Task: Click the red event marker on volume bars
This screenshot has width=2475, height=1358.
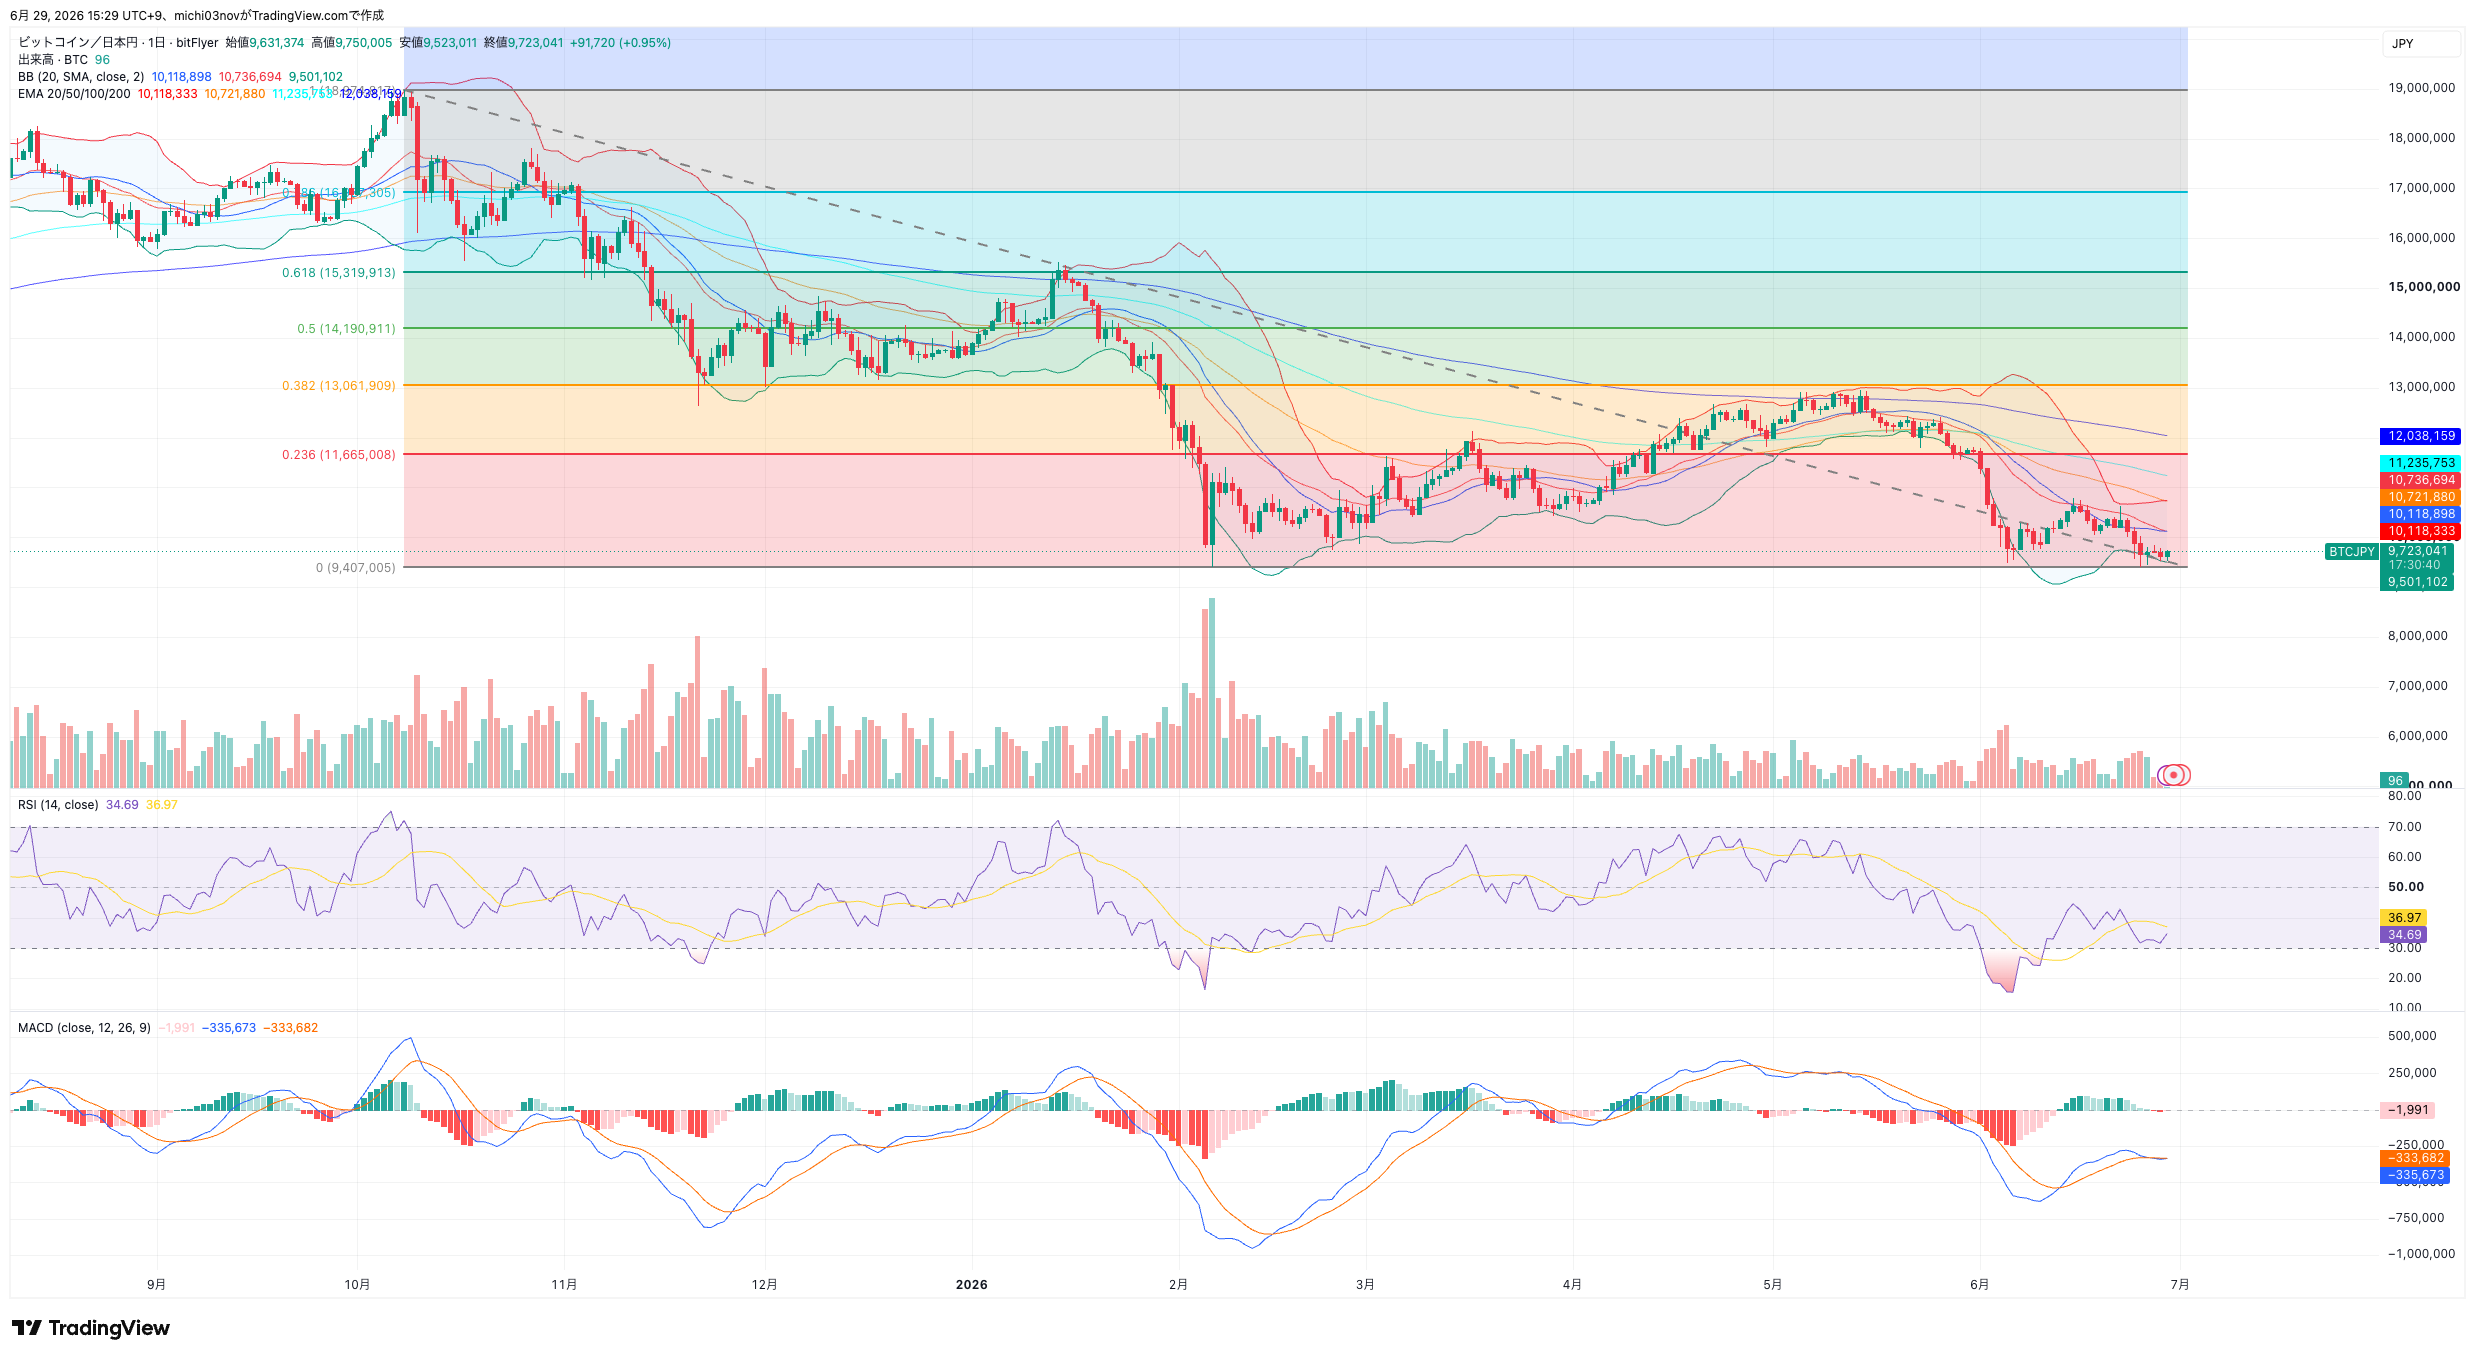Action: coord(2174,775)
